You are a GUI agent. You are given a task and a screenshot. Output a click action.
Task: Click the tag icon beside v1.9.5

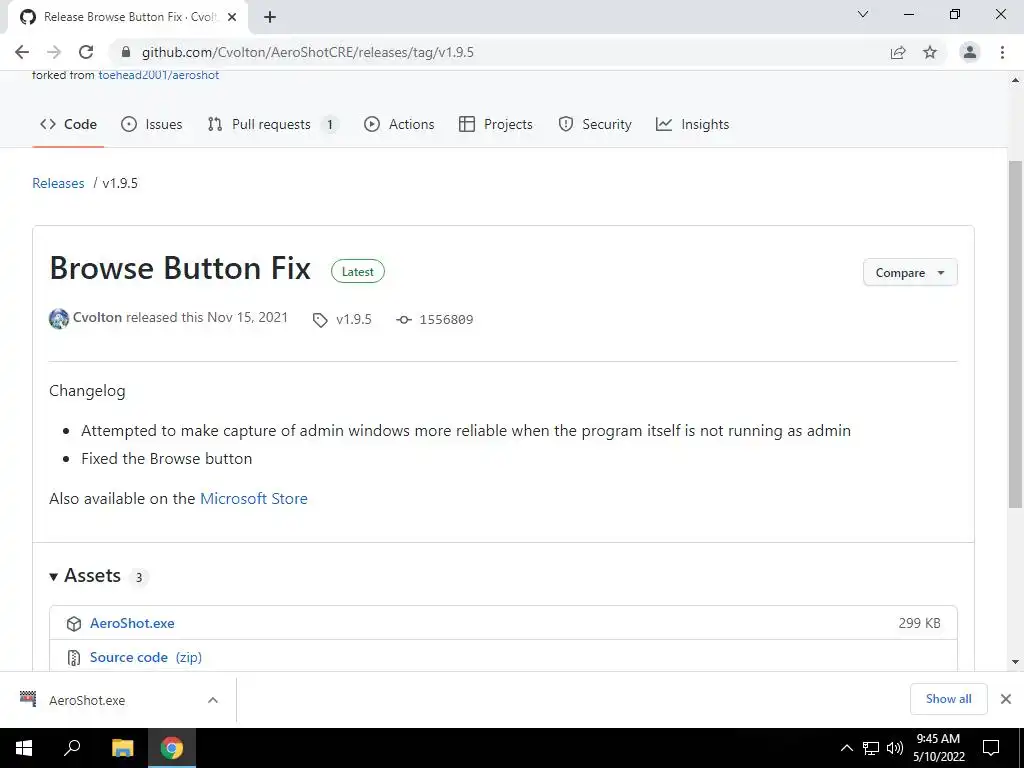tap(320, 320)
